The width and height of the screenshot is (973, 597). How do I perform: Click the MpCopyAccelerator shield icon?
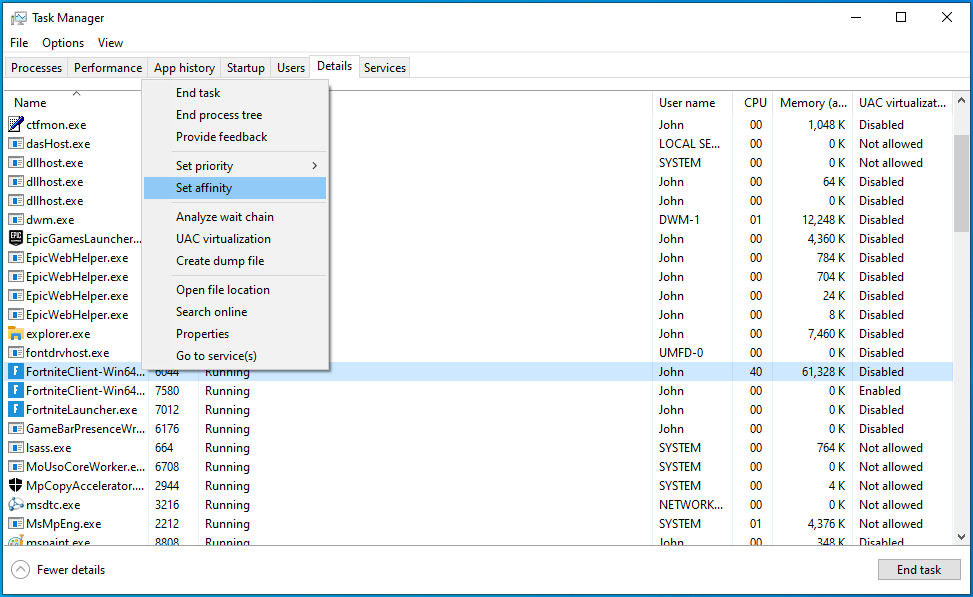tap(16, 485)
